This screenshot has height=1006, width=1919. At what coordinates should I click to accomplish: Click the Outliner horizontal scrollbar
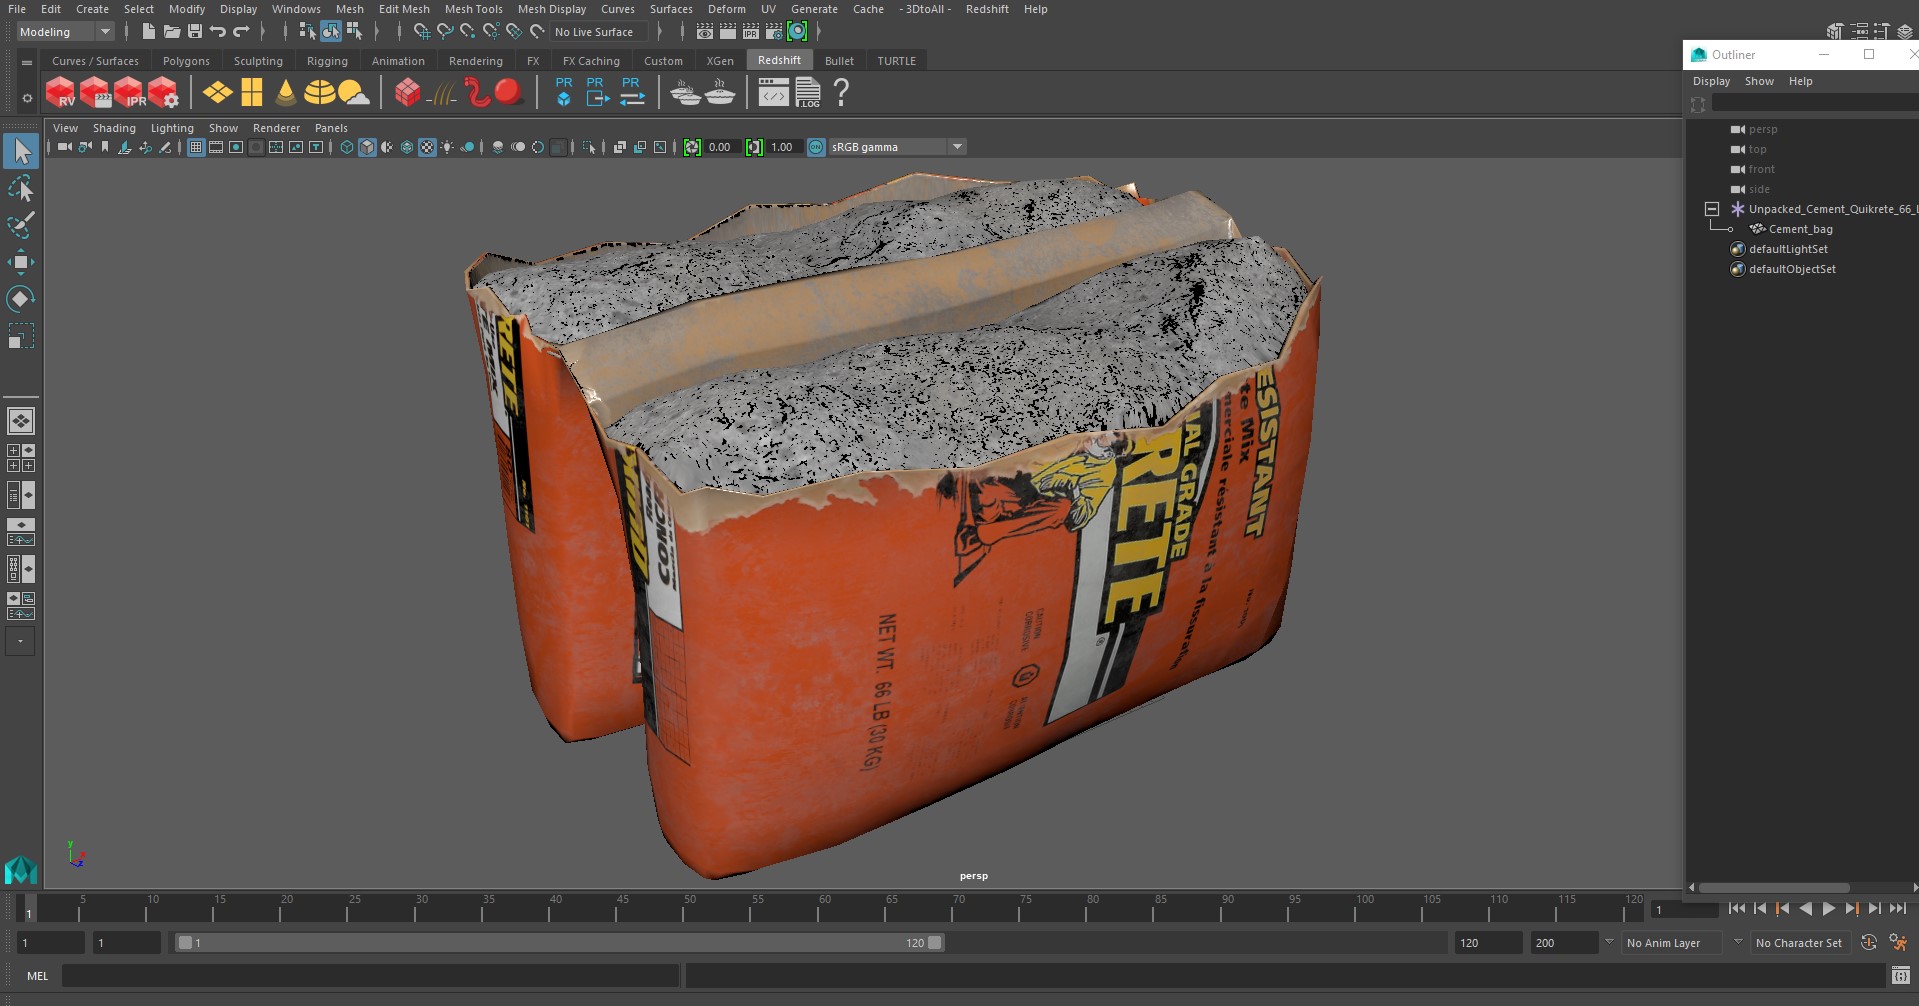pyautogui.click(x=1774, y=887)
